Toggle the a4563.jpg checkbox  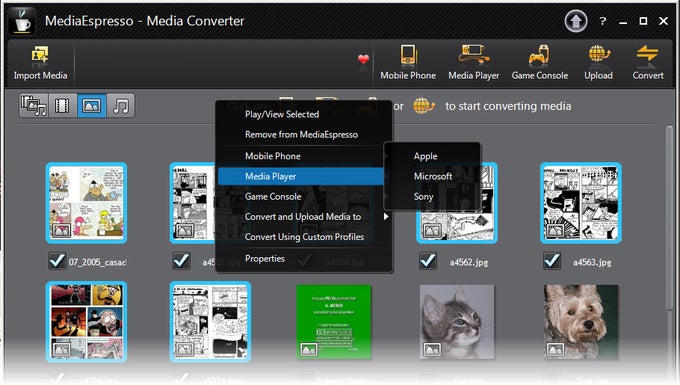[552, 261]
